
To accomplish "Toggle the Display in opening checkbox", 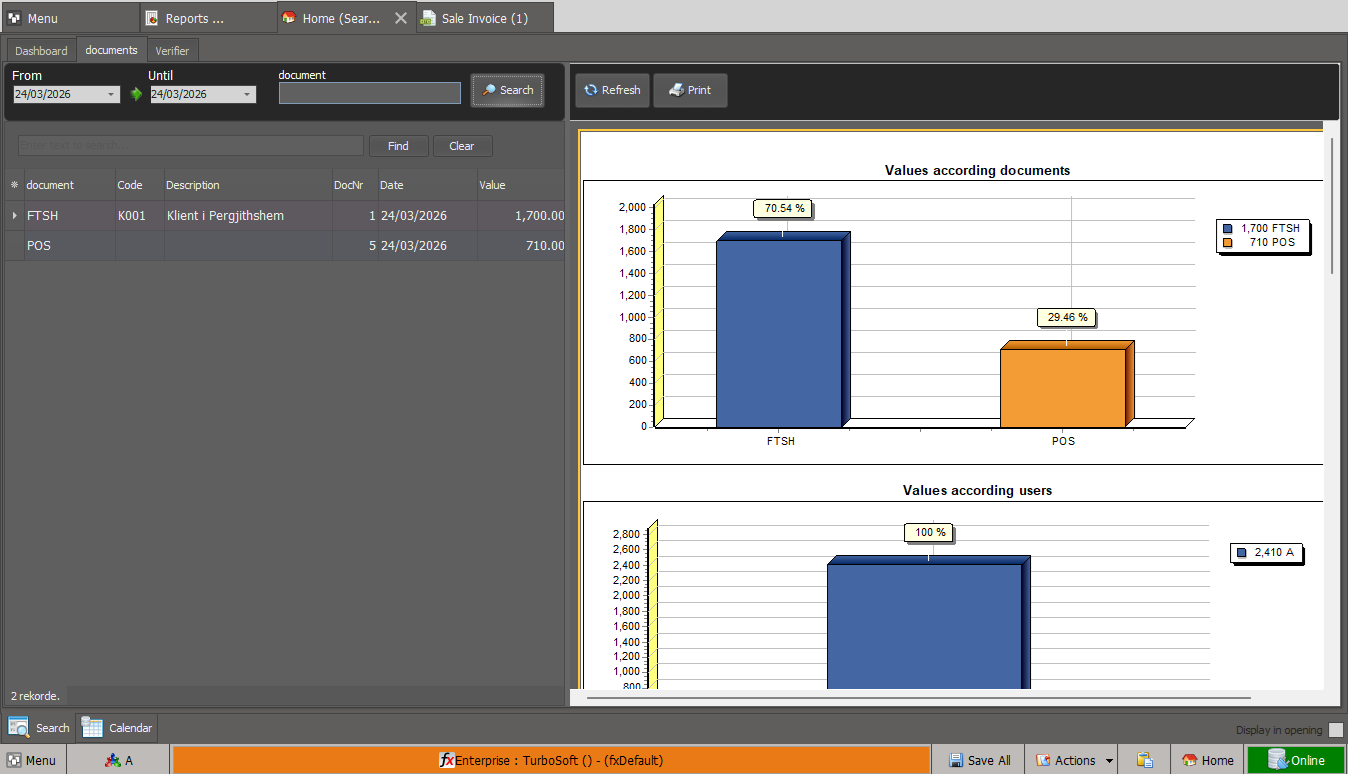I will coord(1335,730).
